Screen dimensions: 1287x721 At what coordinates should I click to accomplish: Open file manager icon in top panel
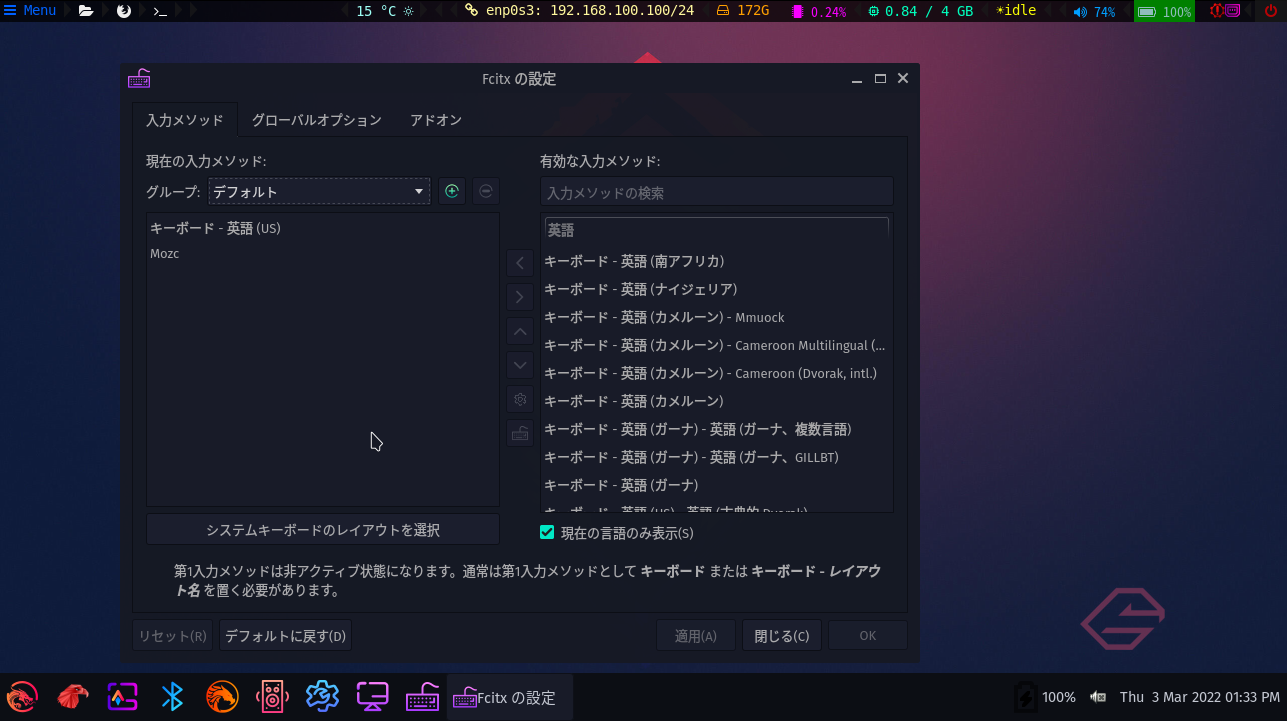click(x=86, y=11)
